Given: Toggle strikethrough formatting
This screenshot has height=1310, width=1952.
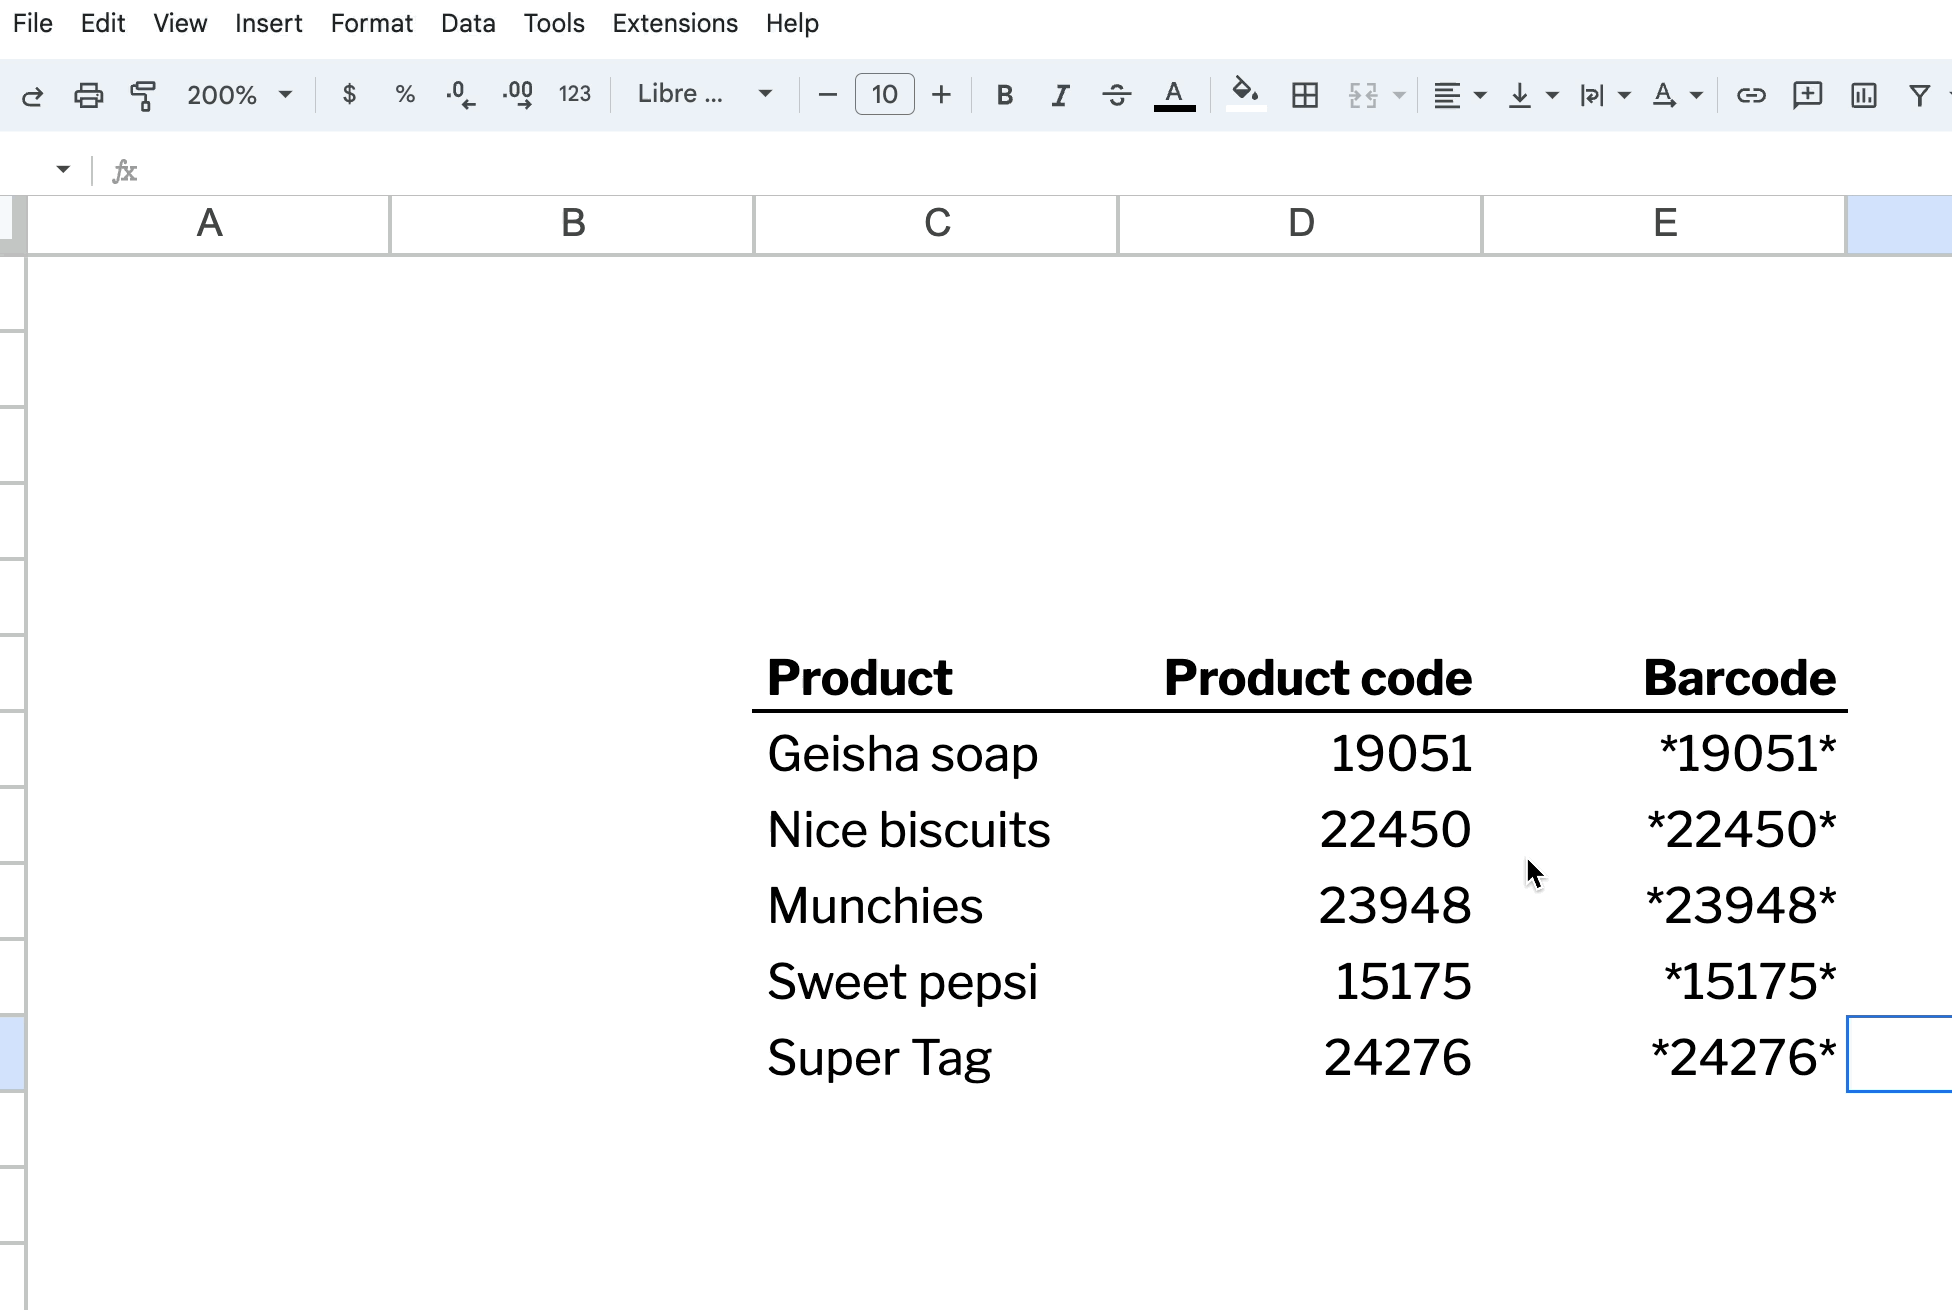Looking at the screenshot, I should click(x=1116, y=95).
